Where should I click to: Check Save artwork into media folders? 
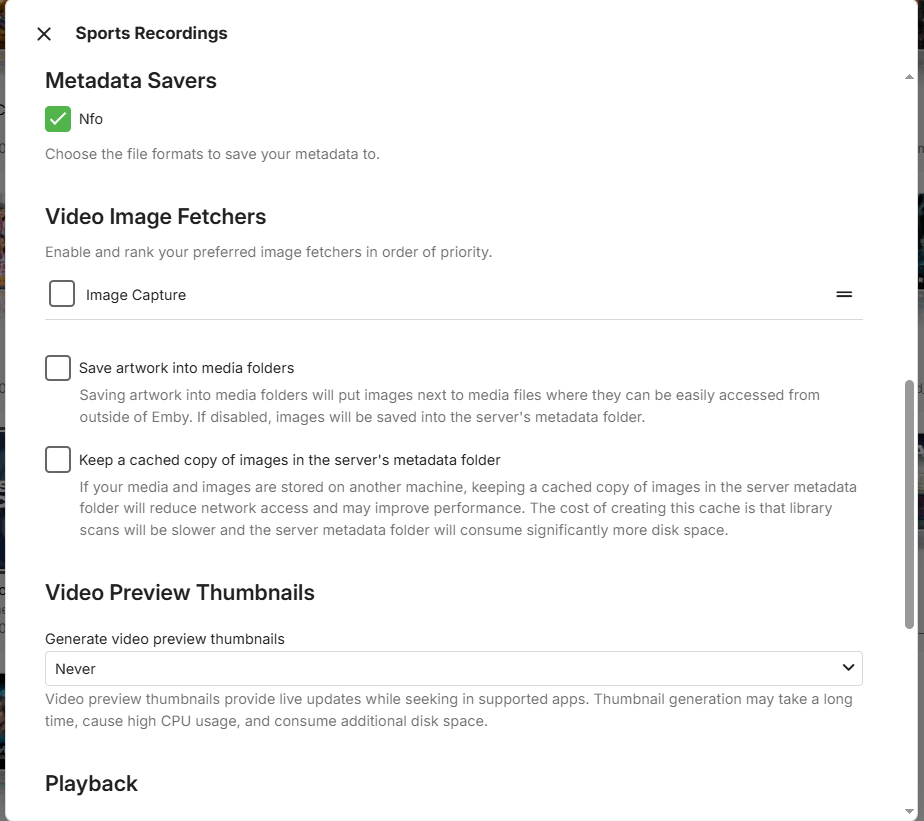click(x=58, y=368)
